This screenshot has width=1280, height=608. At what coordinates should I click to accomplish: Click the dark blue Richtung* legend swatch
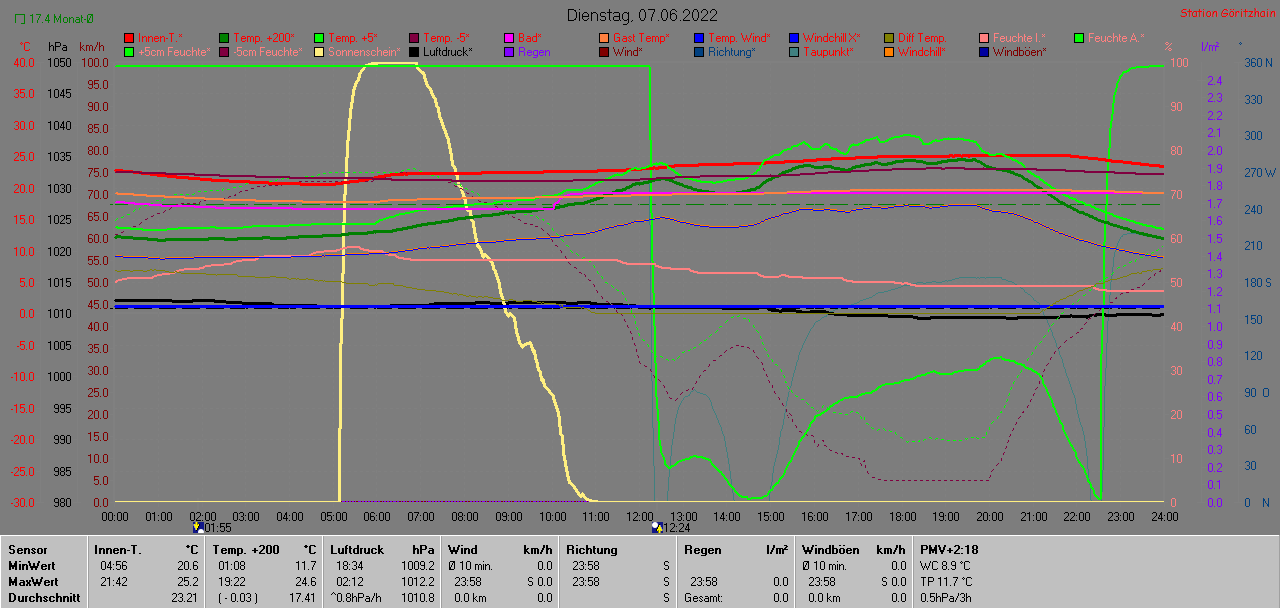pos(699,52)
